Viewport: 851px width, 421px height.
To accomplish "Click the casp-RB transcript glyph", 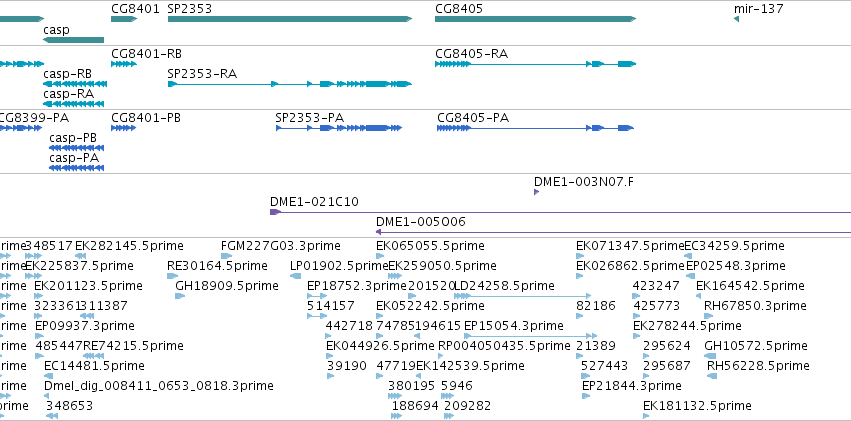I will coord(75,84).
